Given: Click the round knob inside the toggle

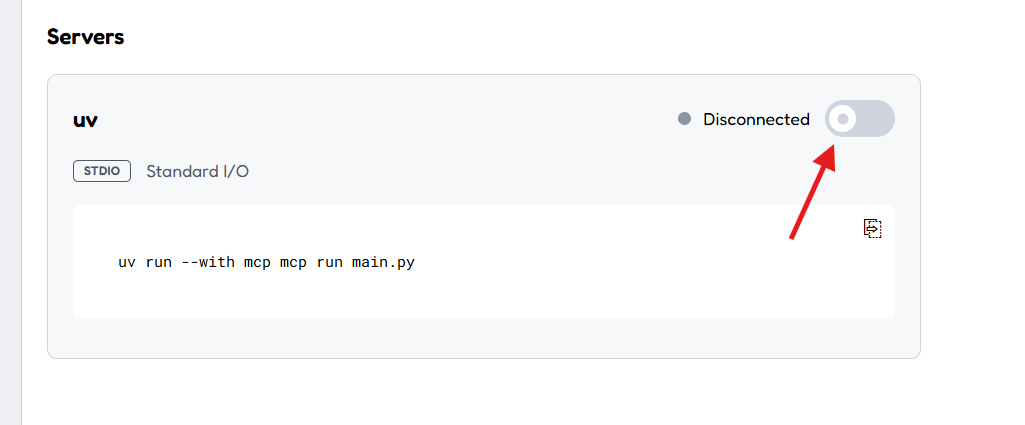Looking at the screenshot, I should [x=843, y=119].
